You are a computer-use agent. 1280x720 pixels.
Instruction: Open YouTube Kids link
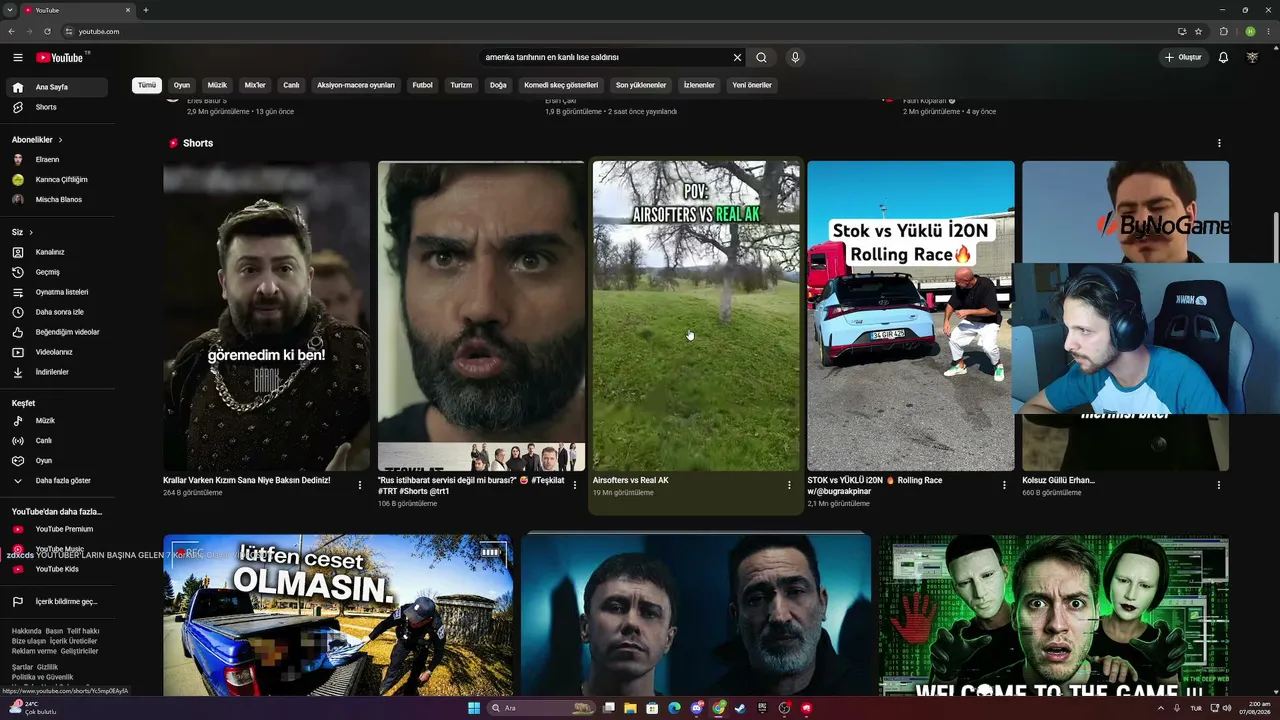59,569
